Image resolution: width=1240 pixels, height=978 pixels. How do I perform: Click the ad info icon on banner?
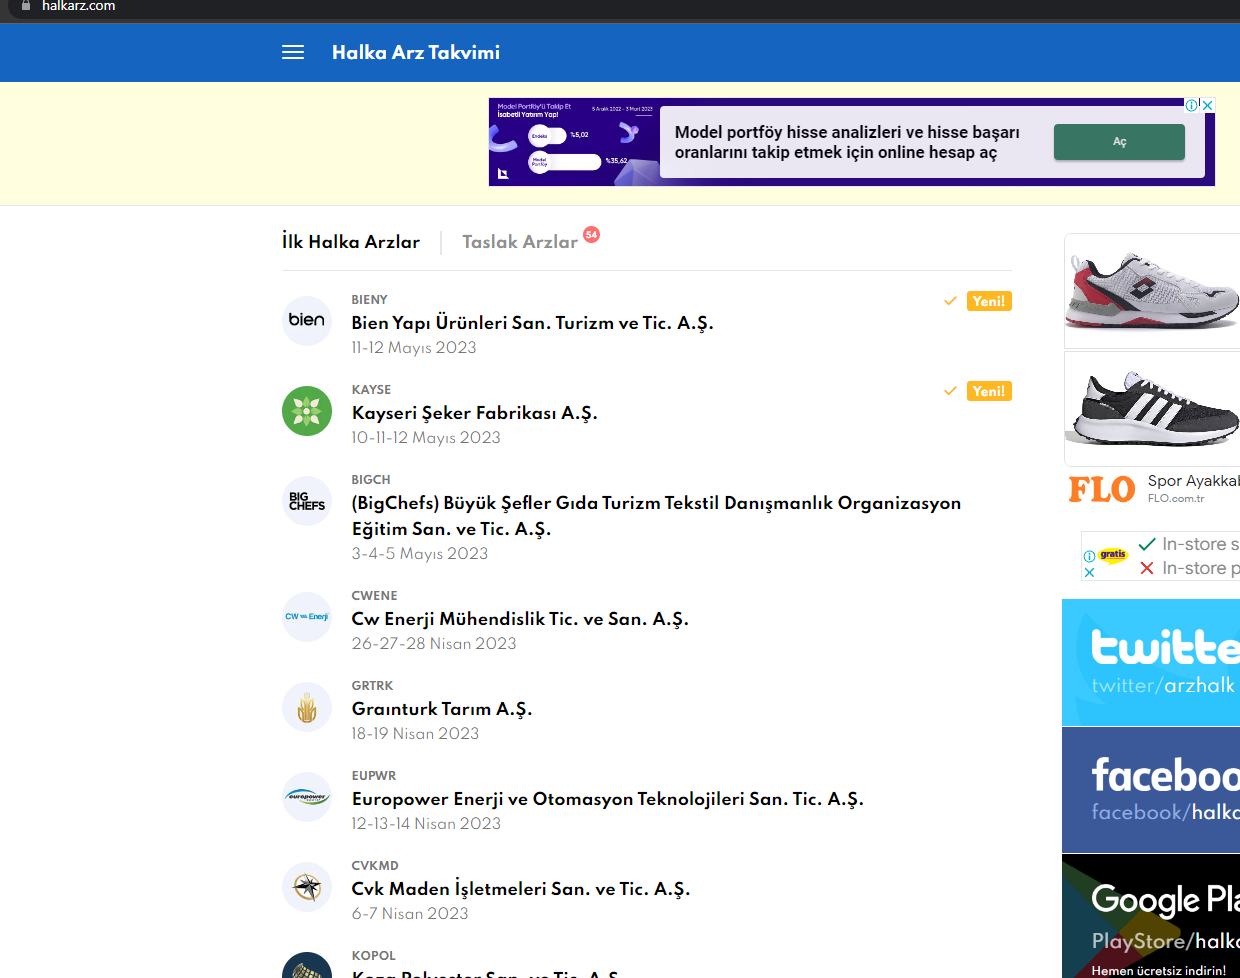click(x=1192, y=105)
